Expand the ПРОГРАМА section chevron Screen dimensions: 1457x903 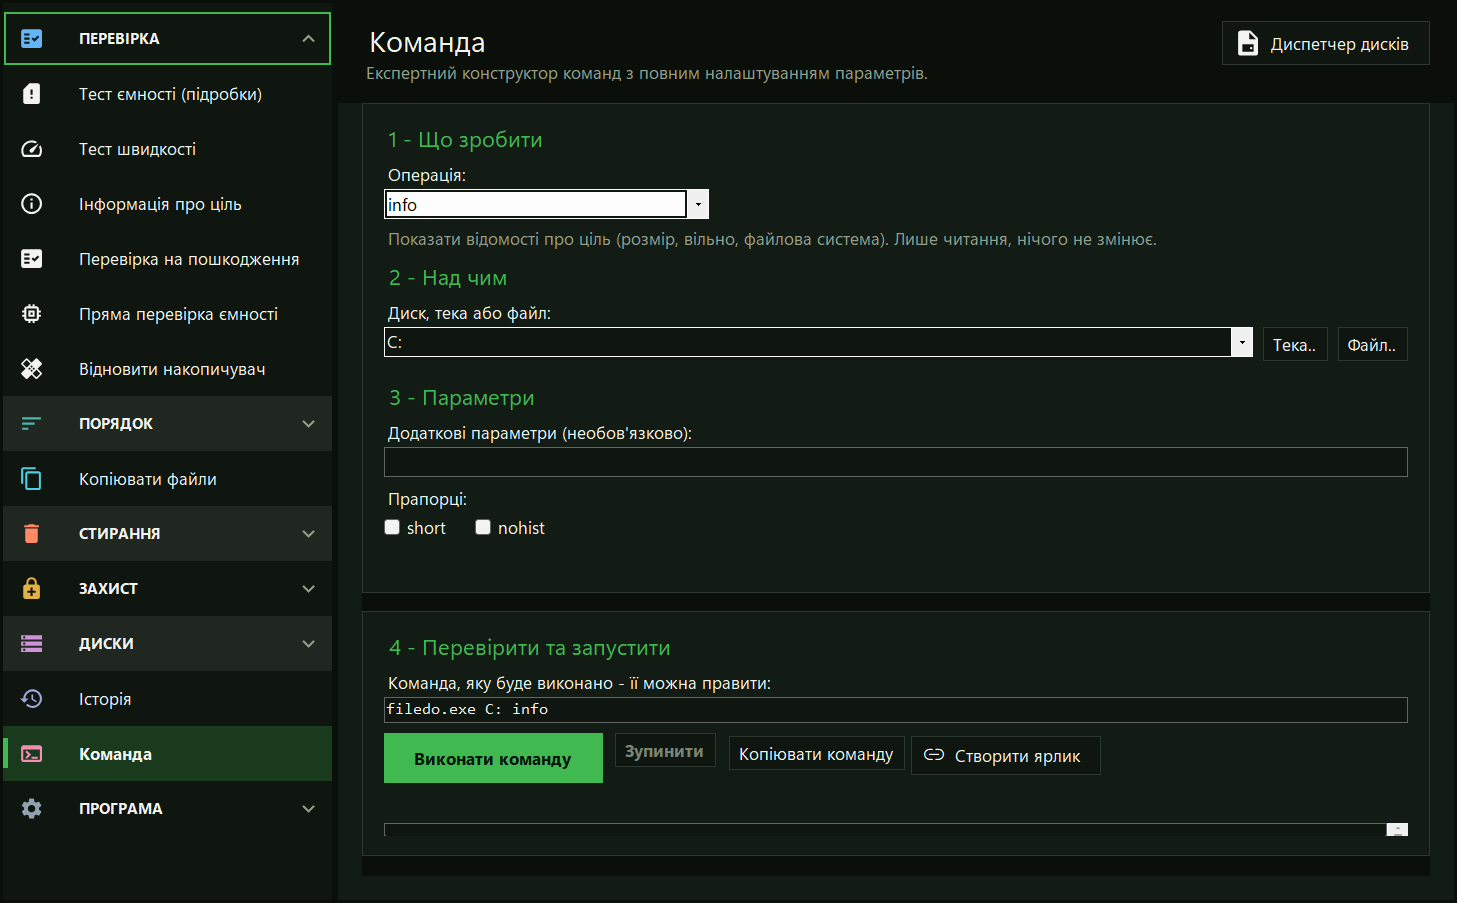[x=308, y=809]
